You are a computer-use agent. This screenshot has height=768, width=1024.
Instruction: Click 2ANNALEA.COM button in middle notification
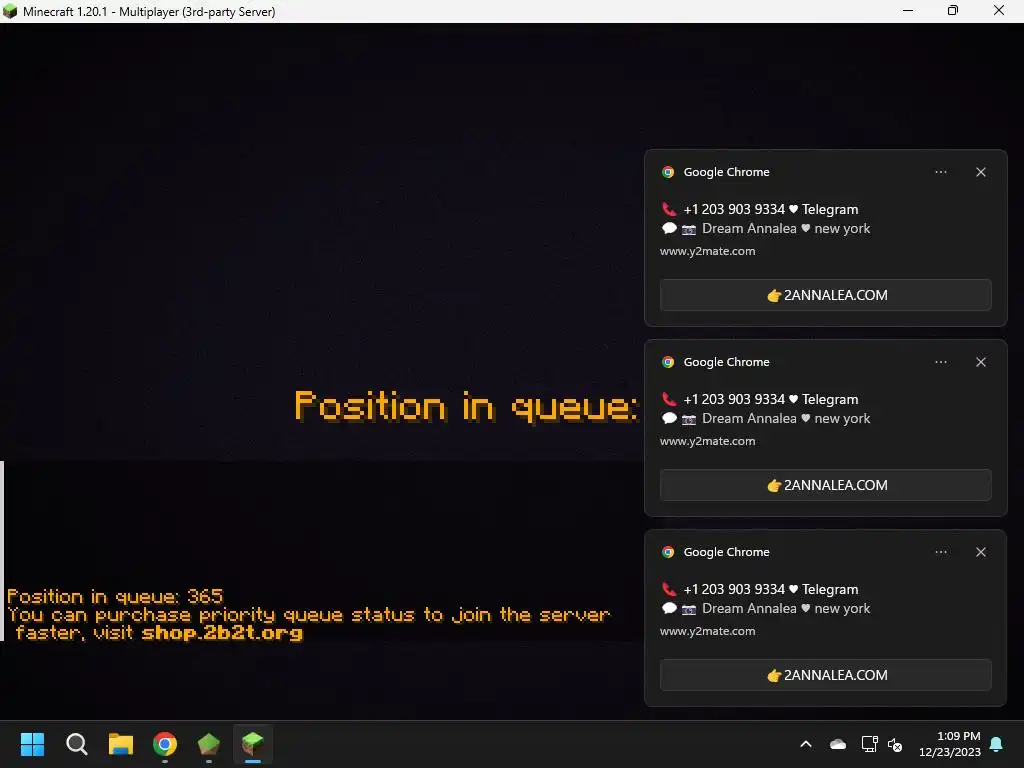pos(825,485)
